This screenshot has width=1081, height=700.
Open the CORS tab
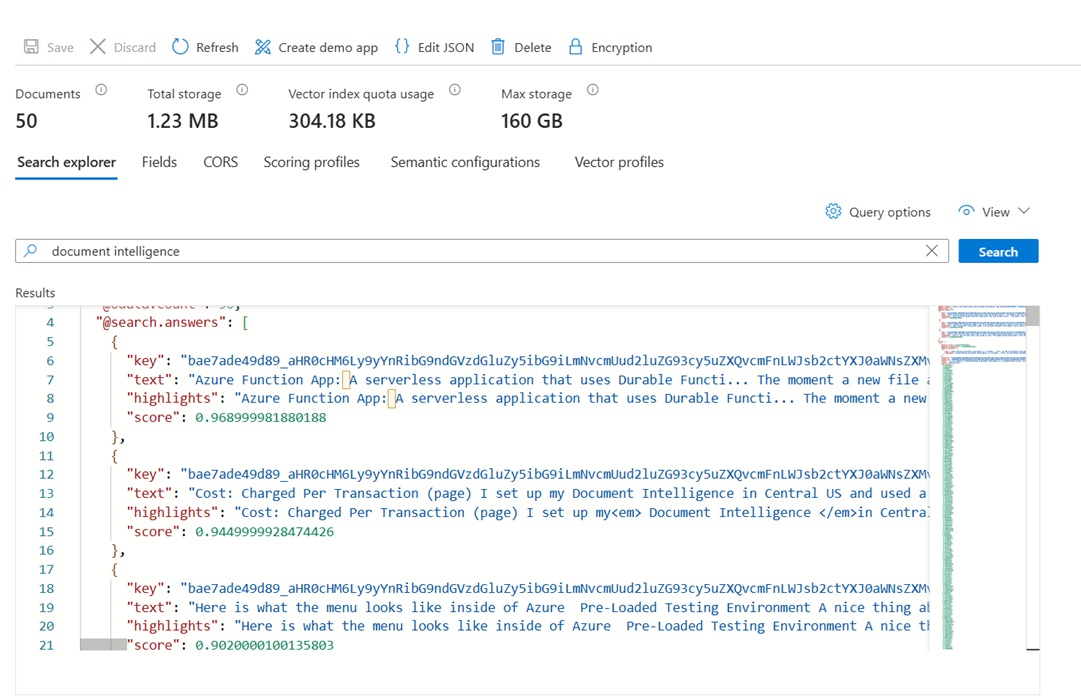coord(221,162)
